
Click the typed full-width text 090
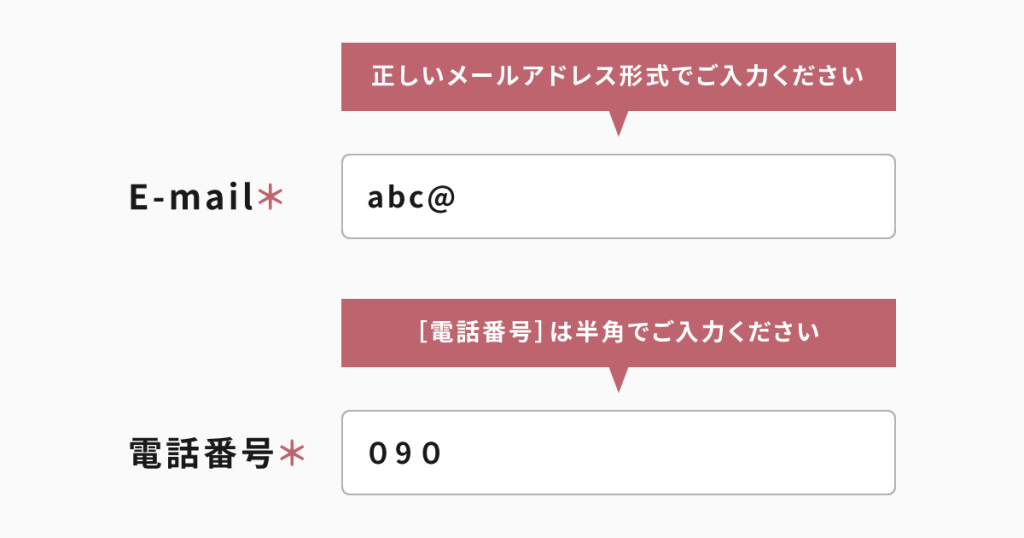pos(404,453)
